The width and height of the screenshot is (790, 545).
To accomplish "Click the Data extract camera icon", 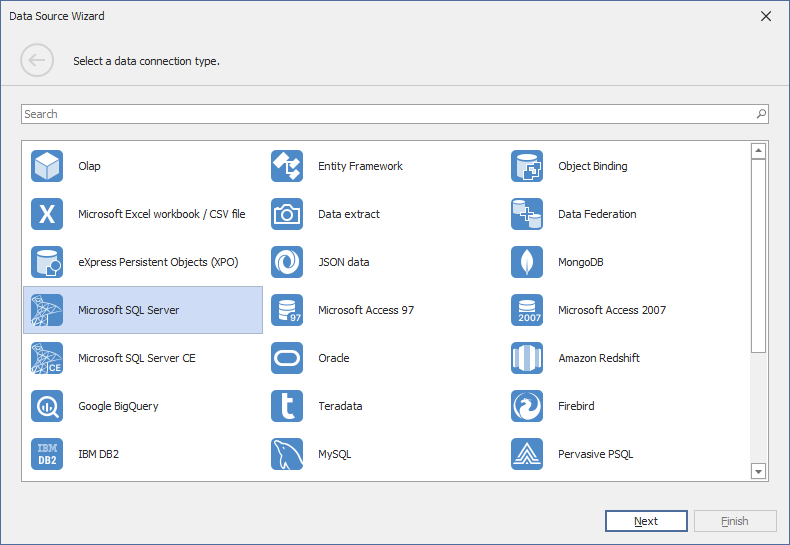I will (287, 214).
